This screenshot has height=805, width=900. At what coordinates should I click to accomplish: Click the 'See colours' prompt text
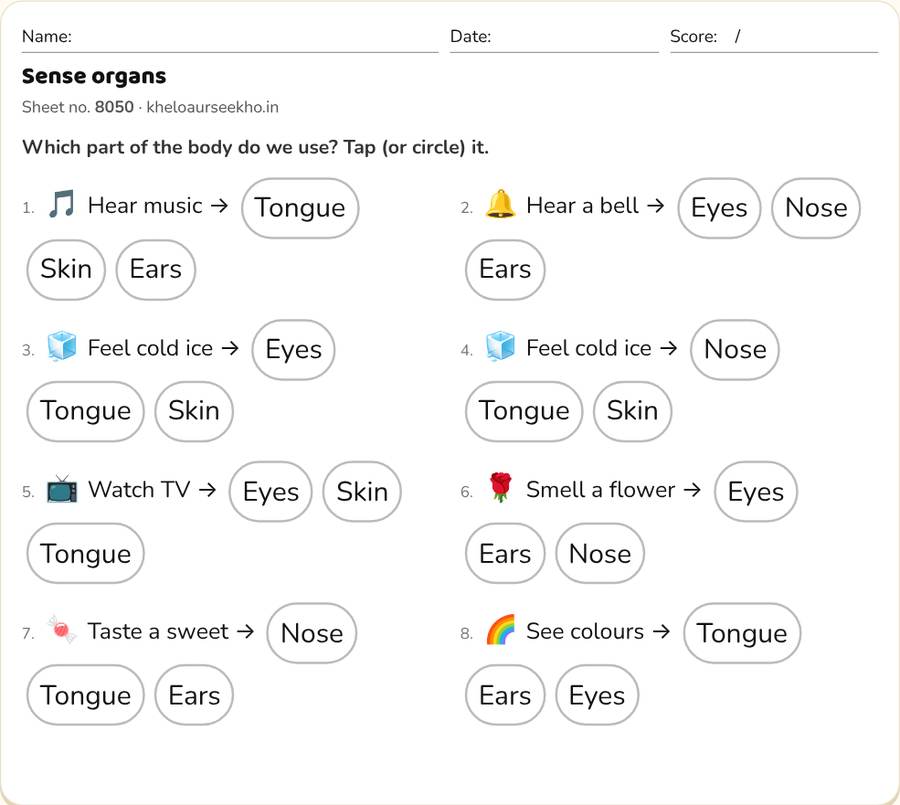coord(585,632)
